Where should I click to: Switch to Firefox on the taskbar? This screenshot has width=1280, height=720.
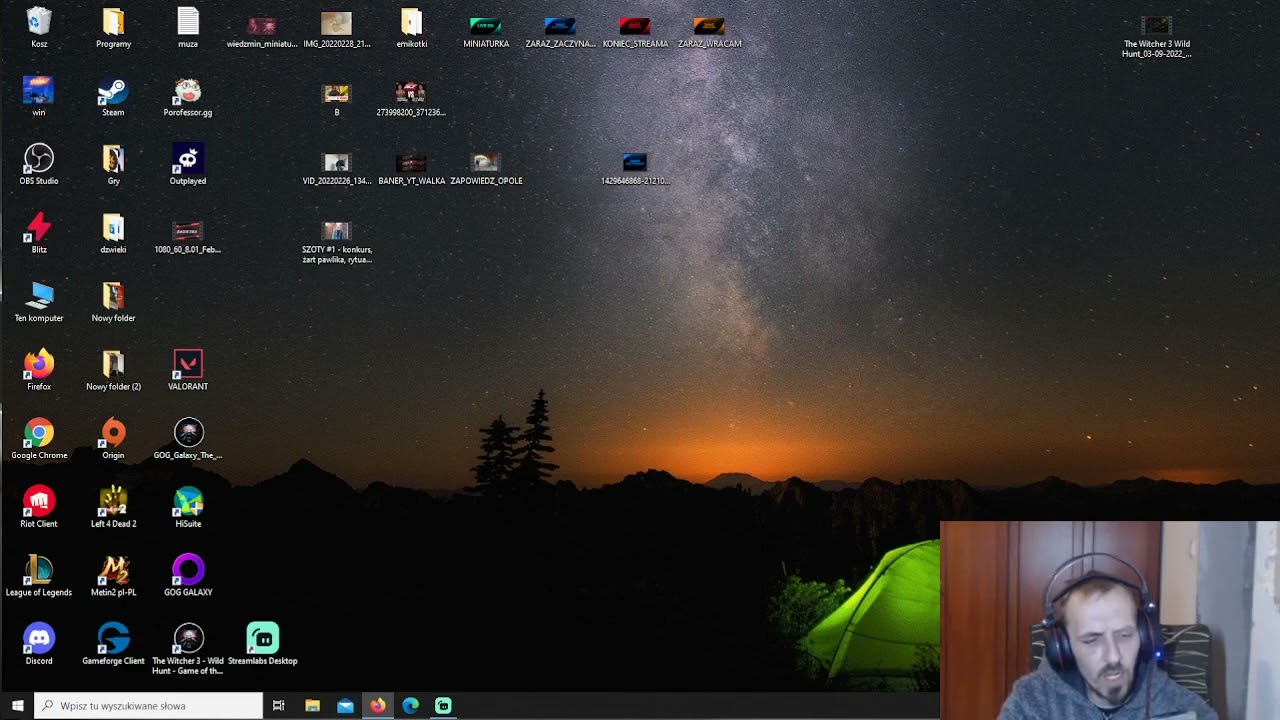(x=378, y=706)
